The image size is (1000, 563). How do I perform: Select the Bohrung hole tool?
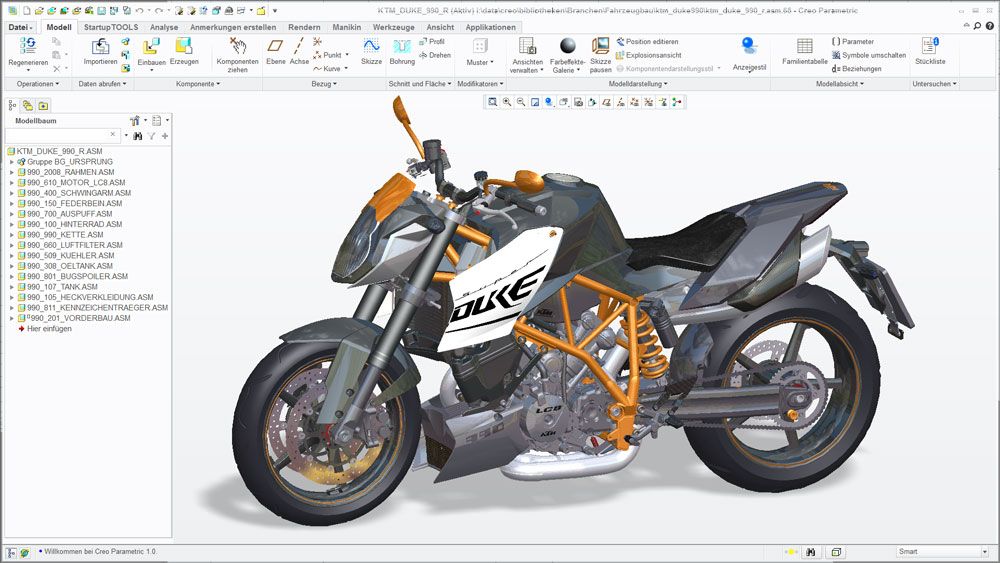click(x=402, y=46)
